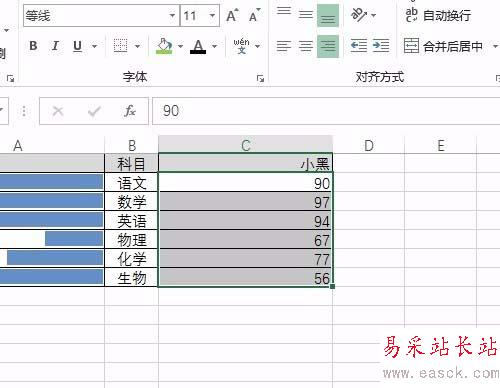Open phonetic guide dropdown arrow
The width and height of the screenshot is (500, 388).
[x=258, y=46]
